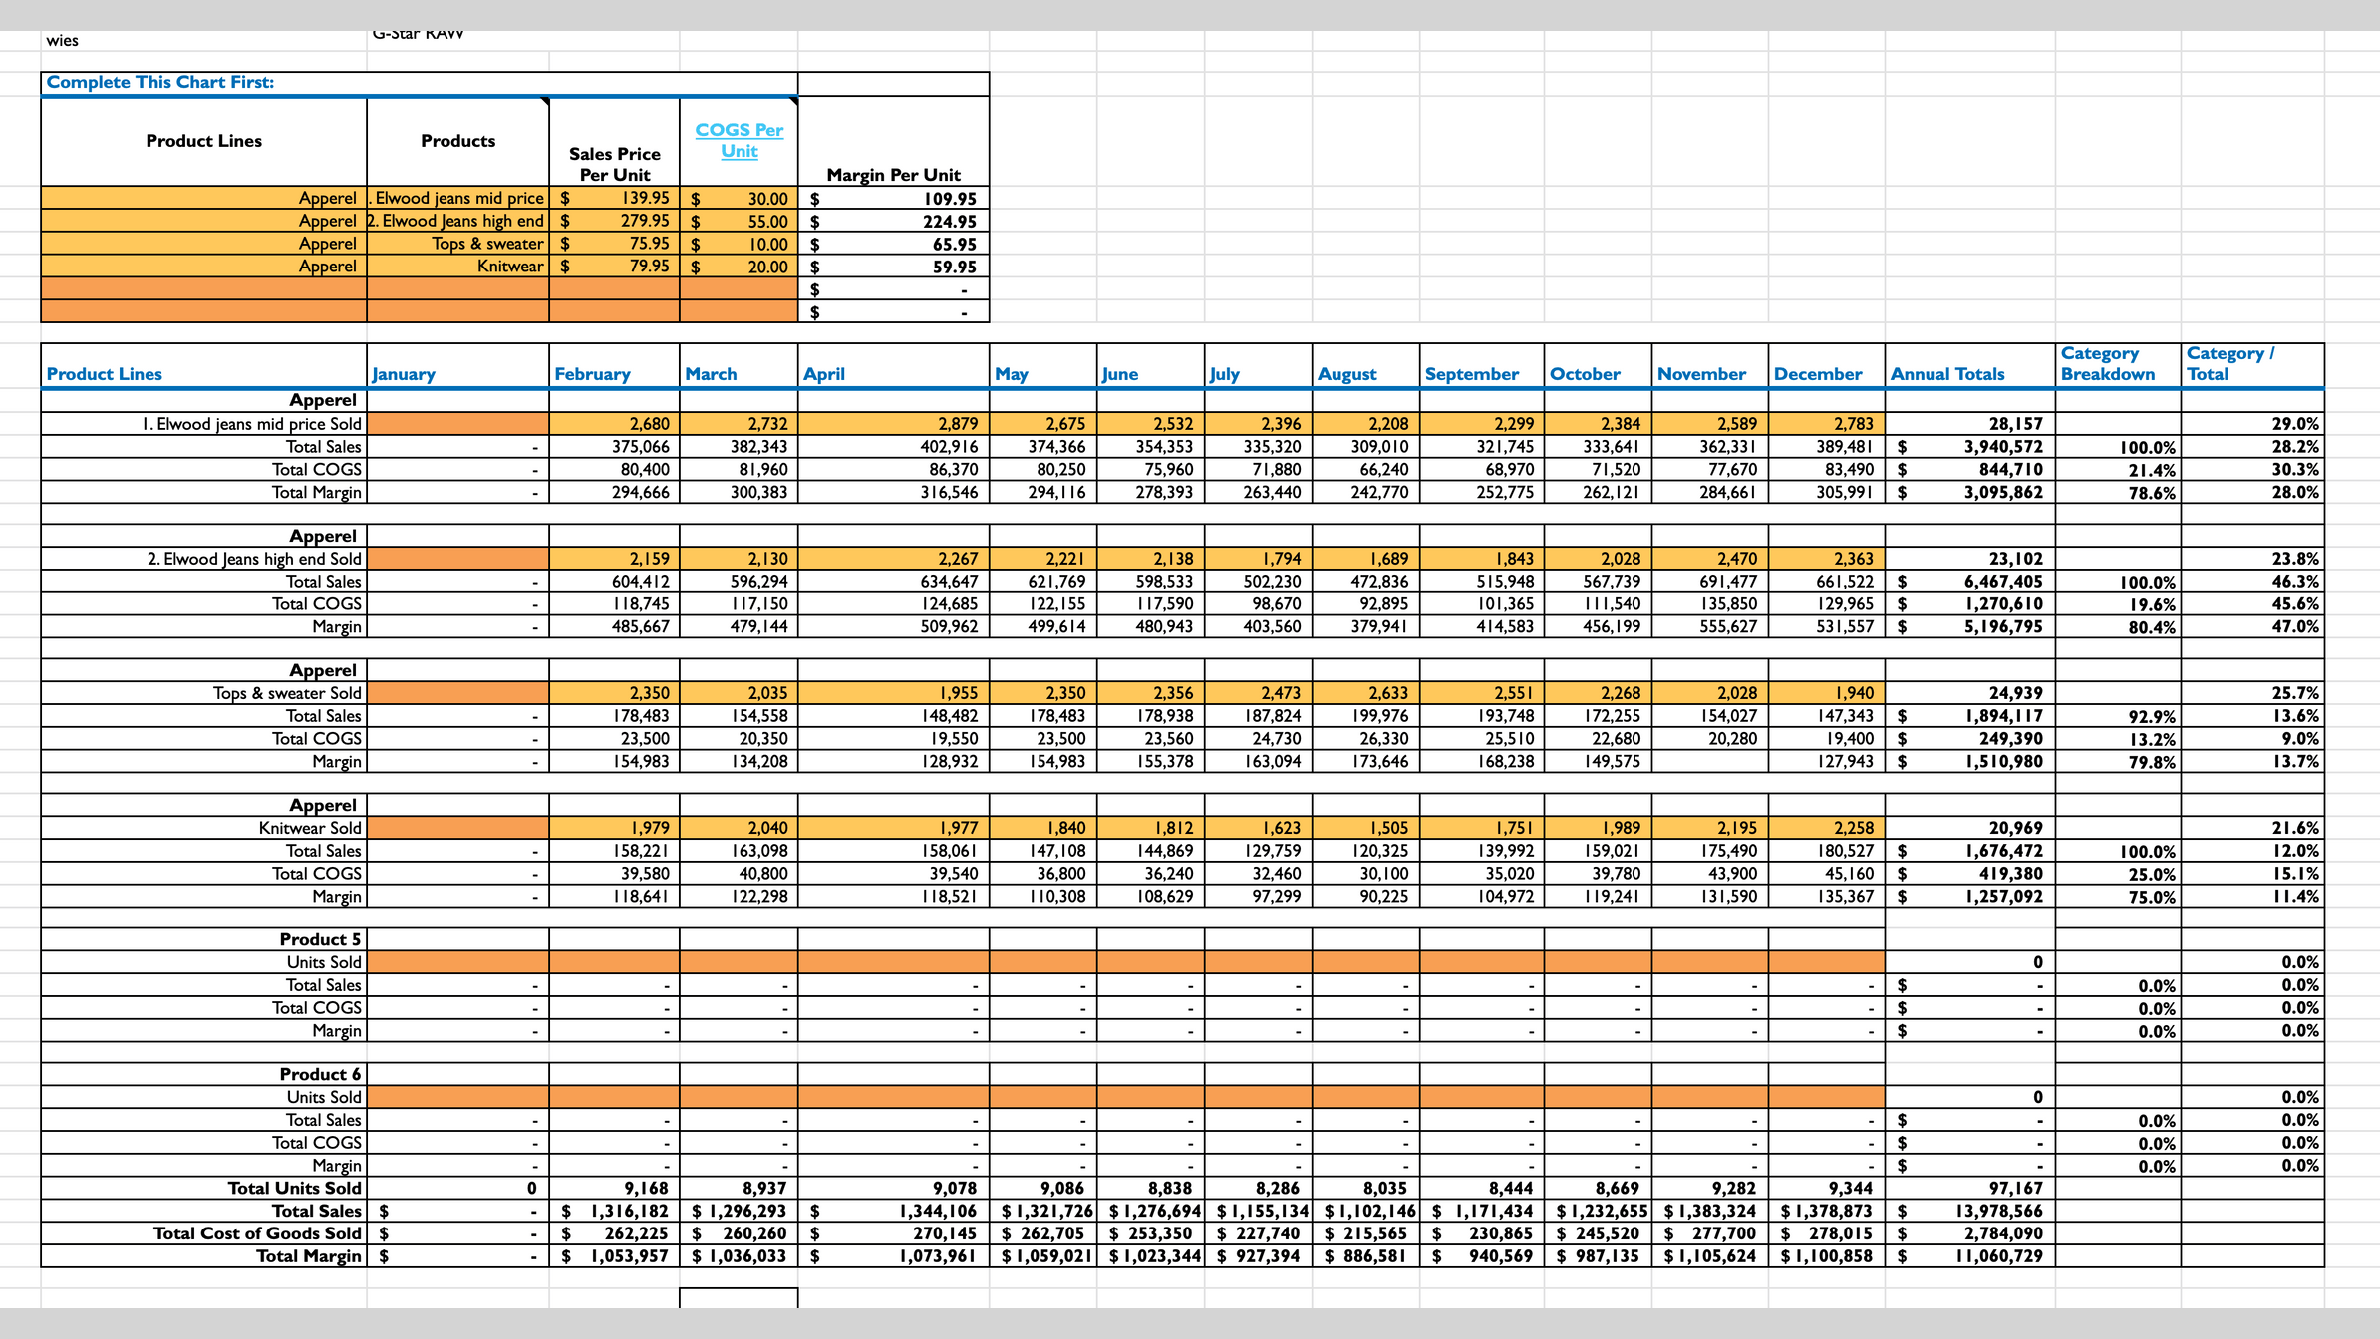The width and height of the screenshot is (2380, 1339).
Task: Select total annual units 97,167
Action: [x=1970, y=1188]
